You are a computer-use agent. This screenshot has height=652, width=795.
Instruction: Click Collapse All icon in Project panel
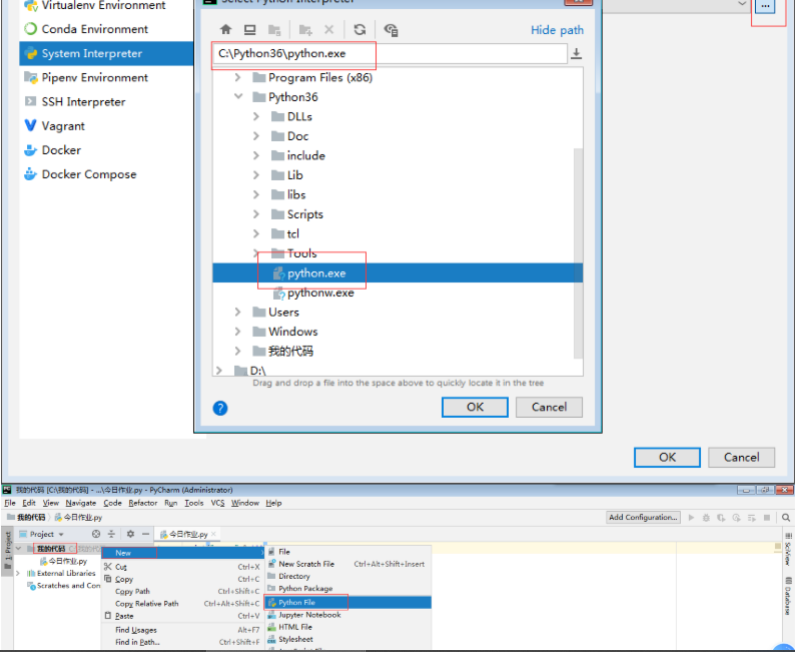click(x=112, y=534)
